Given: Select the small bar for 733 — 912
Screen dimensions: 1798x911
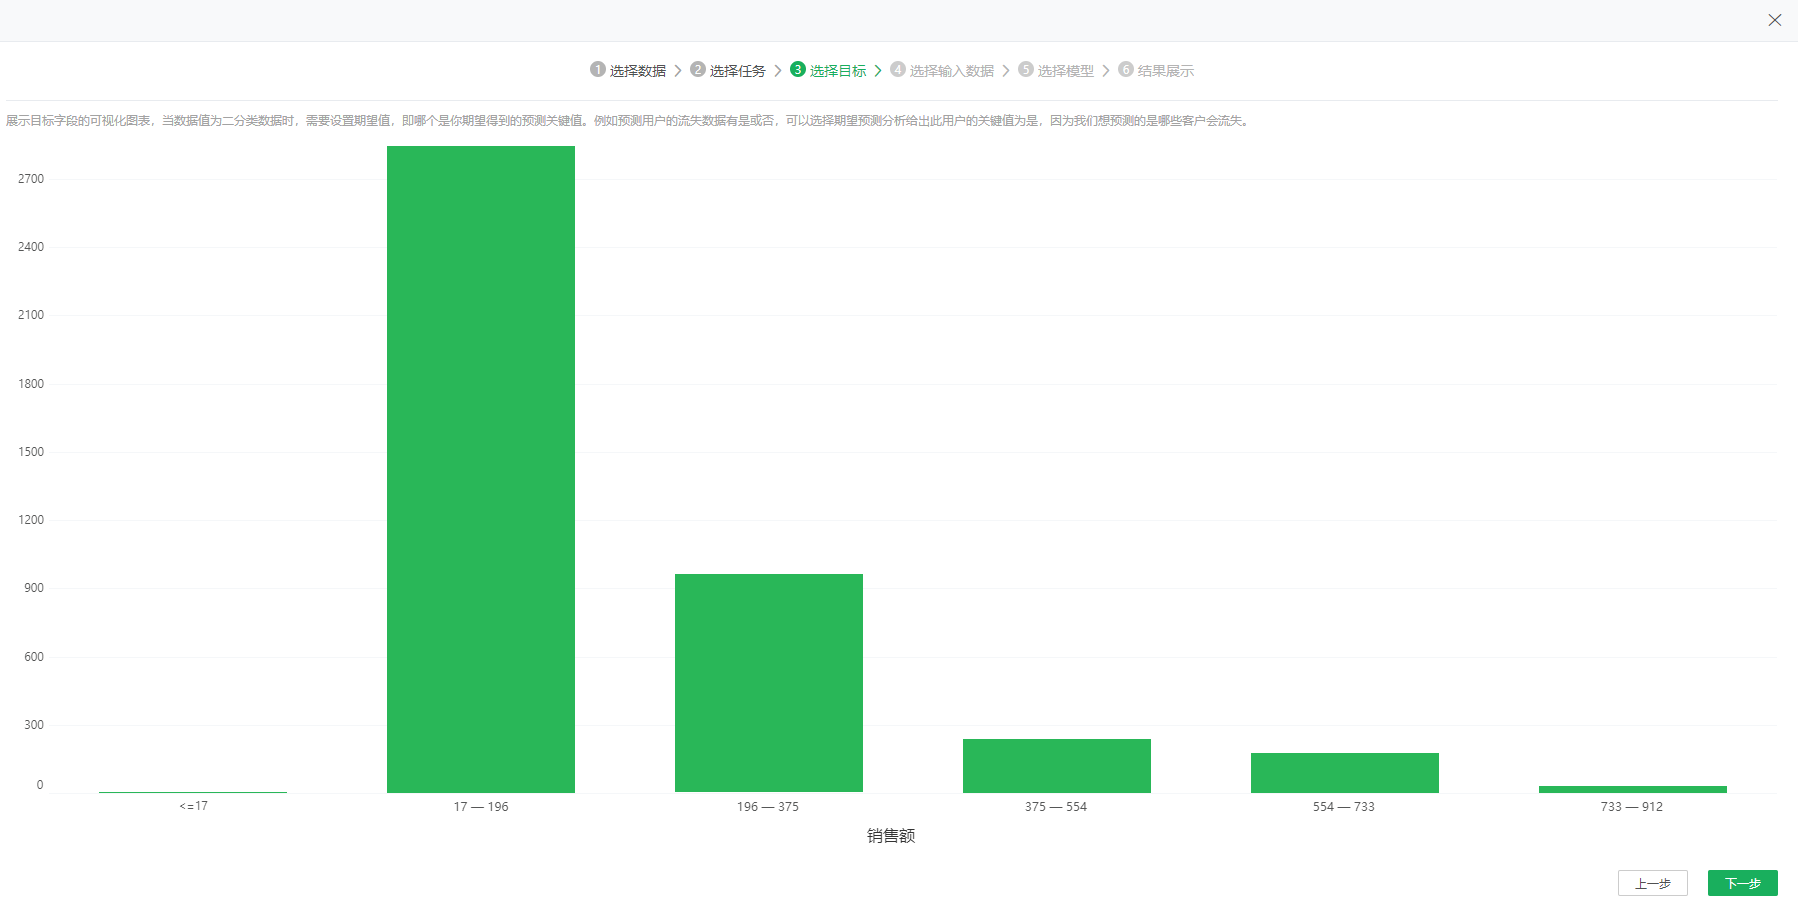Looking at the screenshot, I should click(1633, 789).
